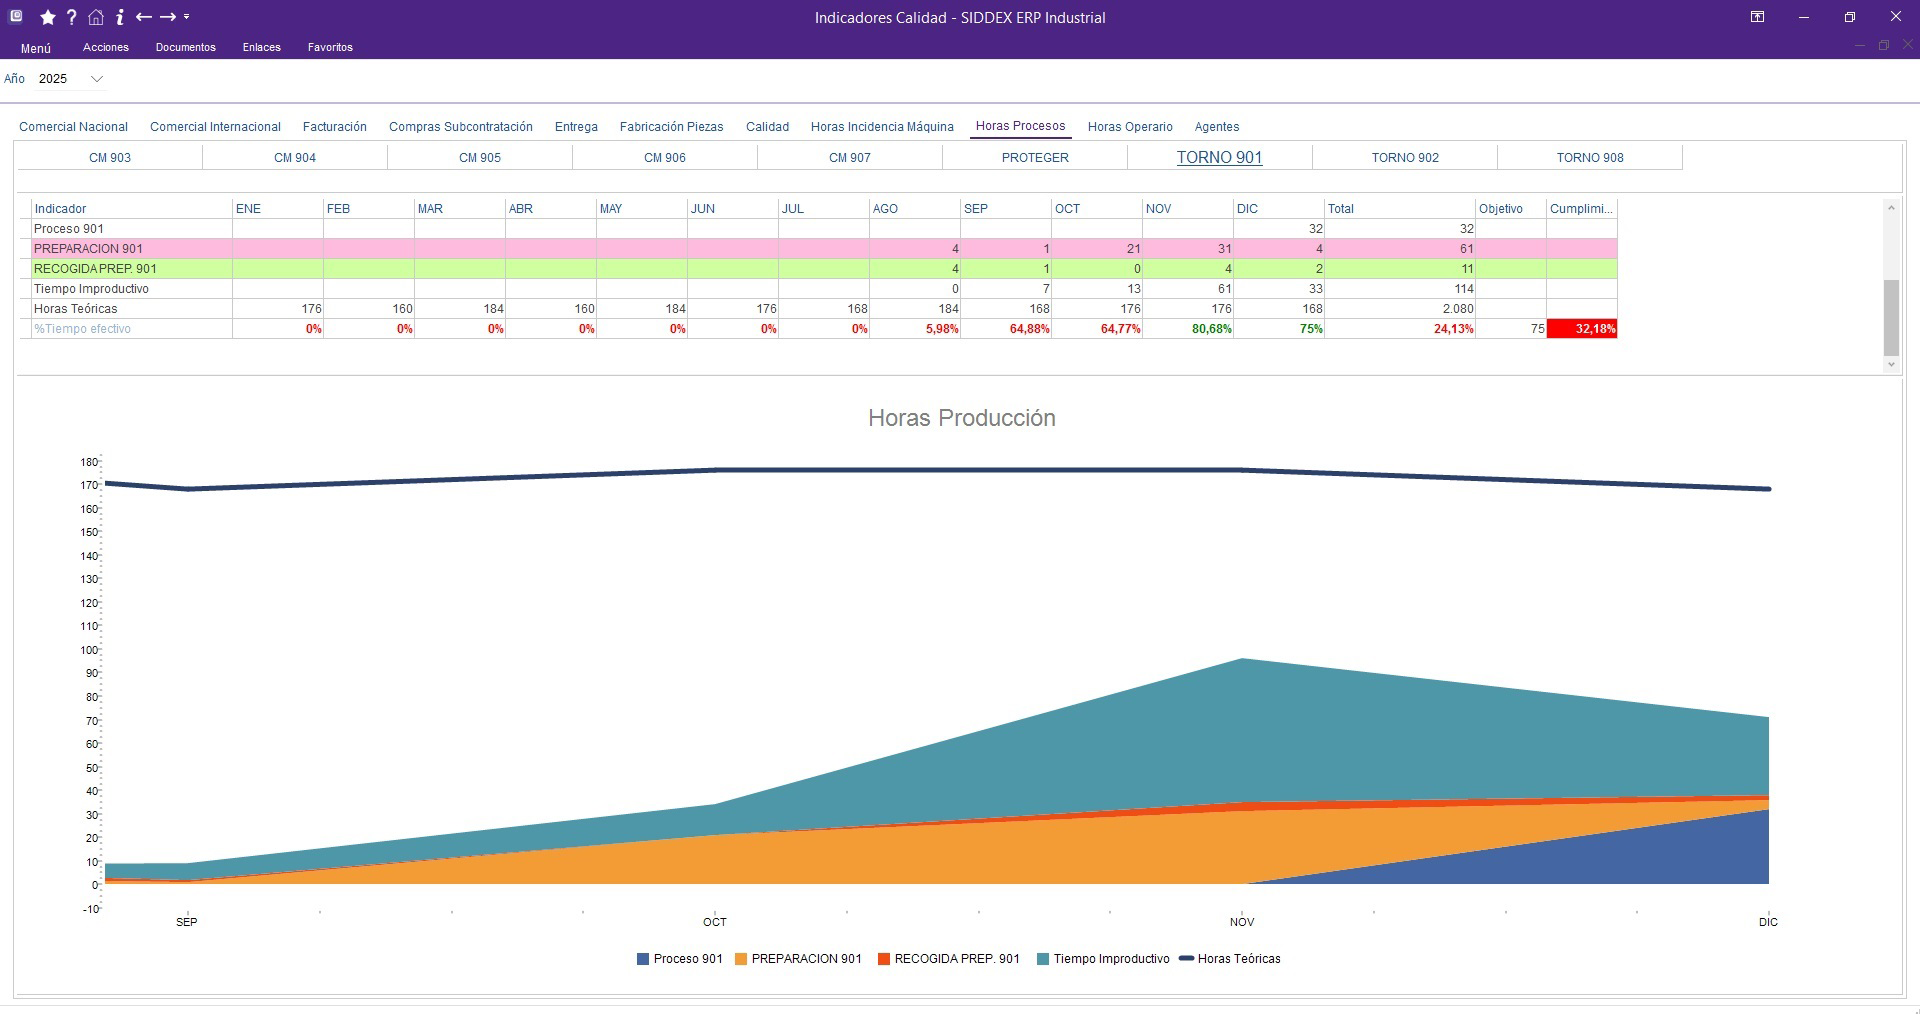Click the Cumplimiento column header
The height and width of the screenshot is (1014, 1920).
pos(1580,209)
